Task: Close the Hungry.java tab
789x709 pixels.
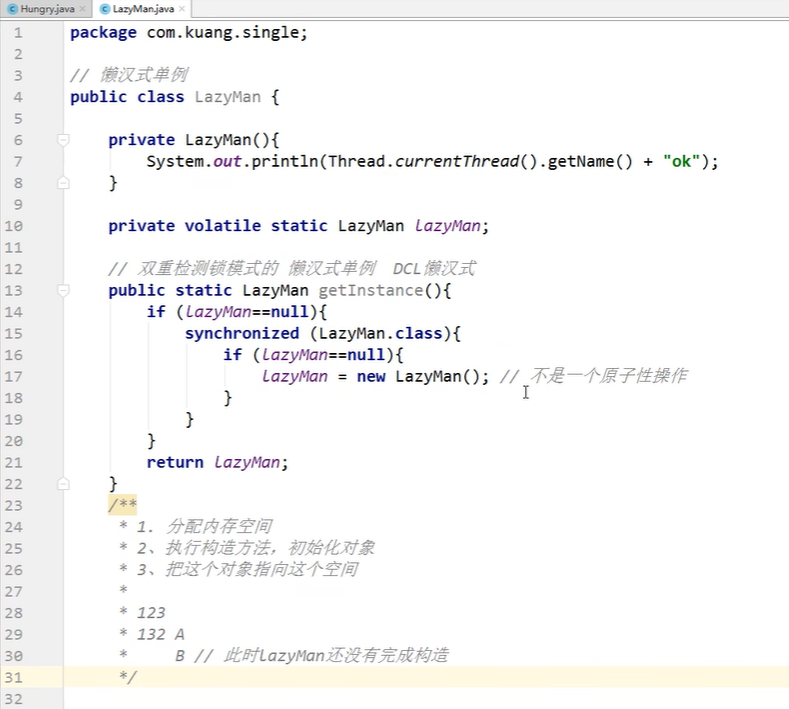Action: pyautogui.click(x=83, y=9)
